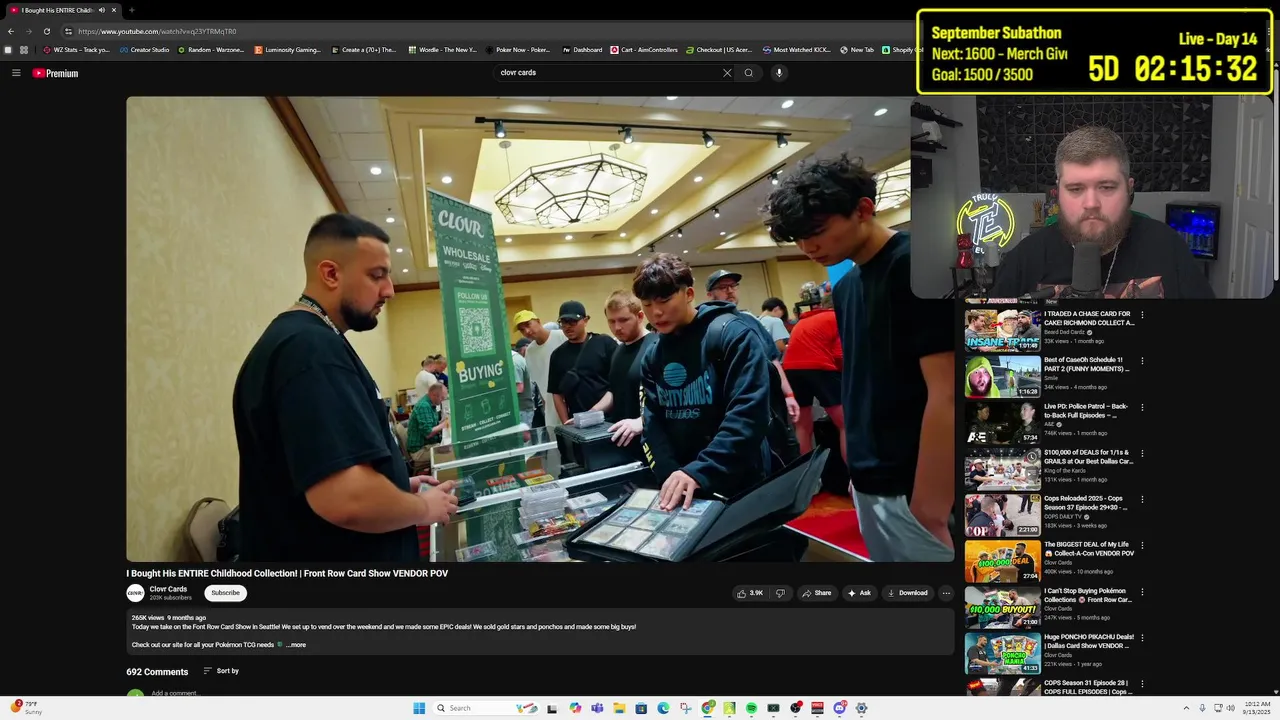Open Discord from the taskbar

coord(839,708)
